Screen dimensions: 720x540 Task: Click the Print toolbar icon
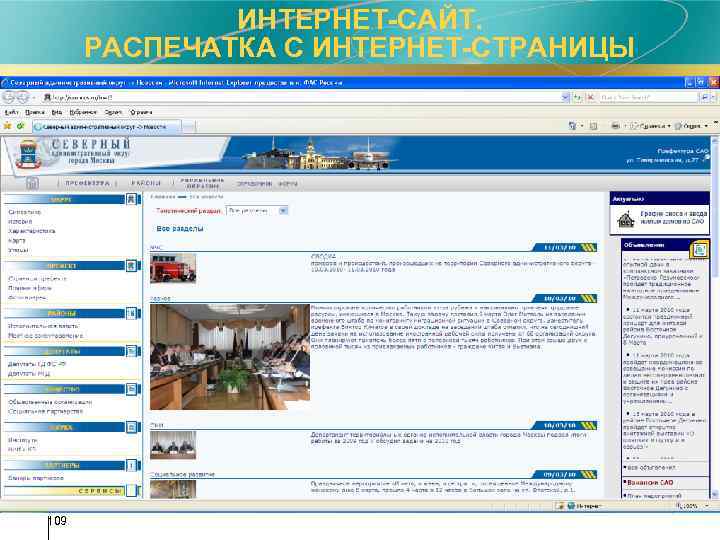[x=615, y=126]
